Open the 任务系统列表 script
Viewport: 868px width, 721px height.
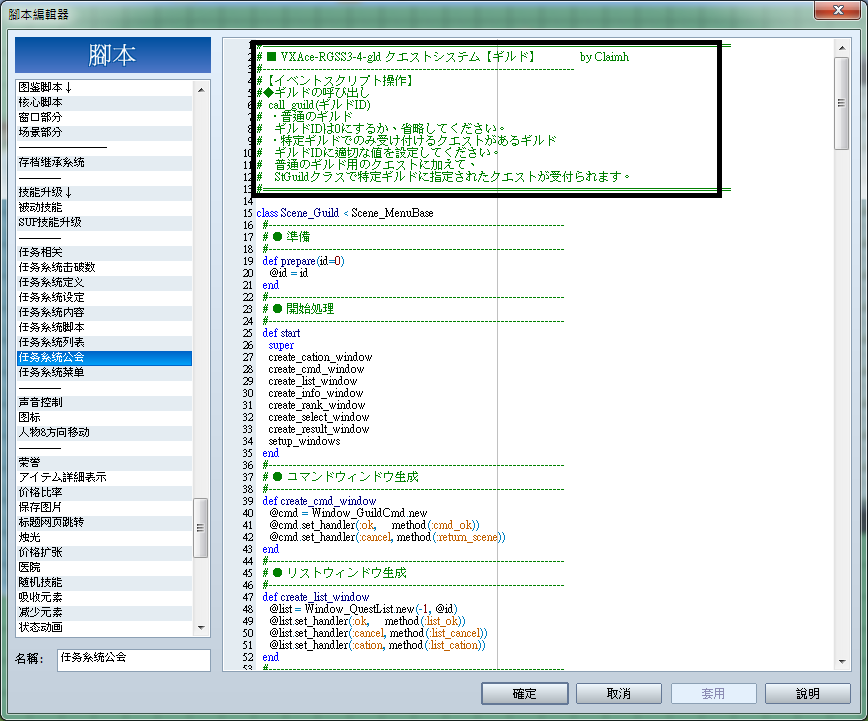[105, 342]
